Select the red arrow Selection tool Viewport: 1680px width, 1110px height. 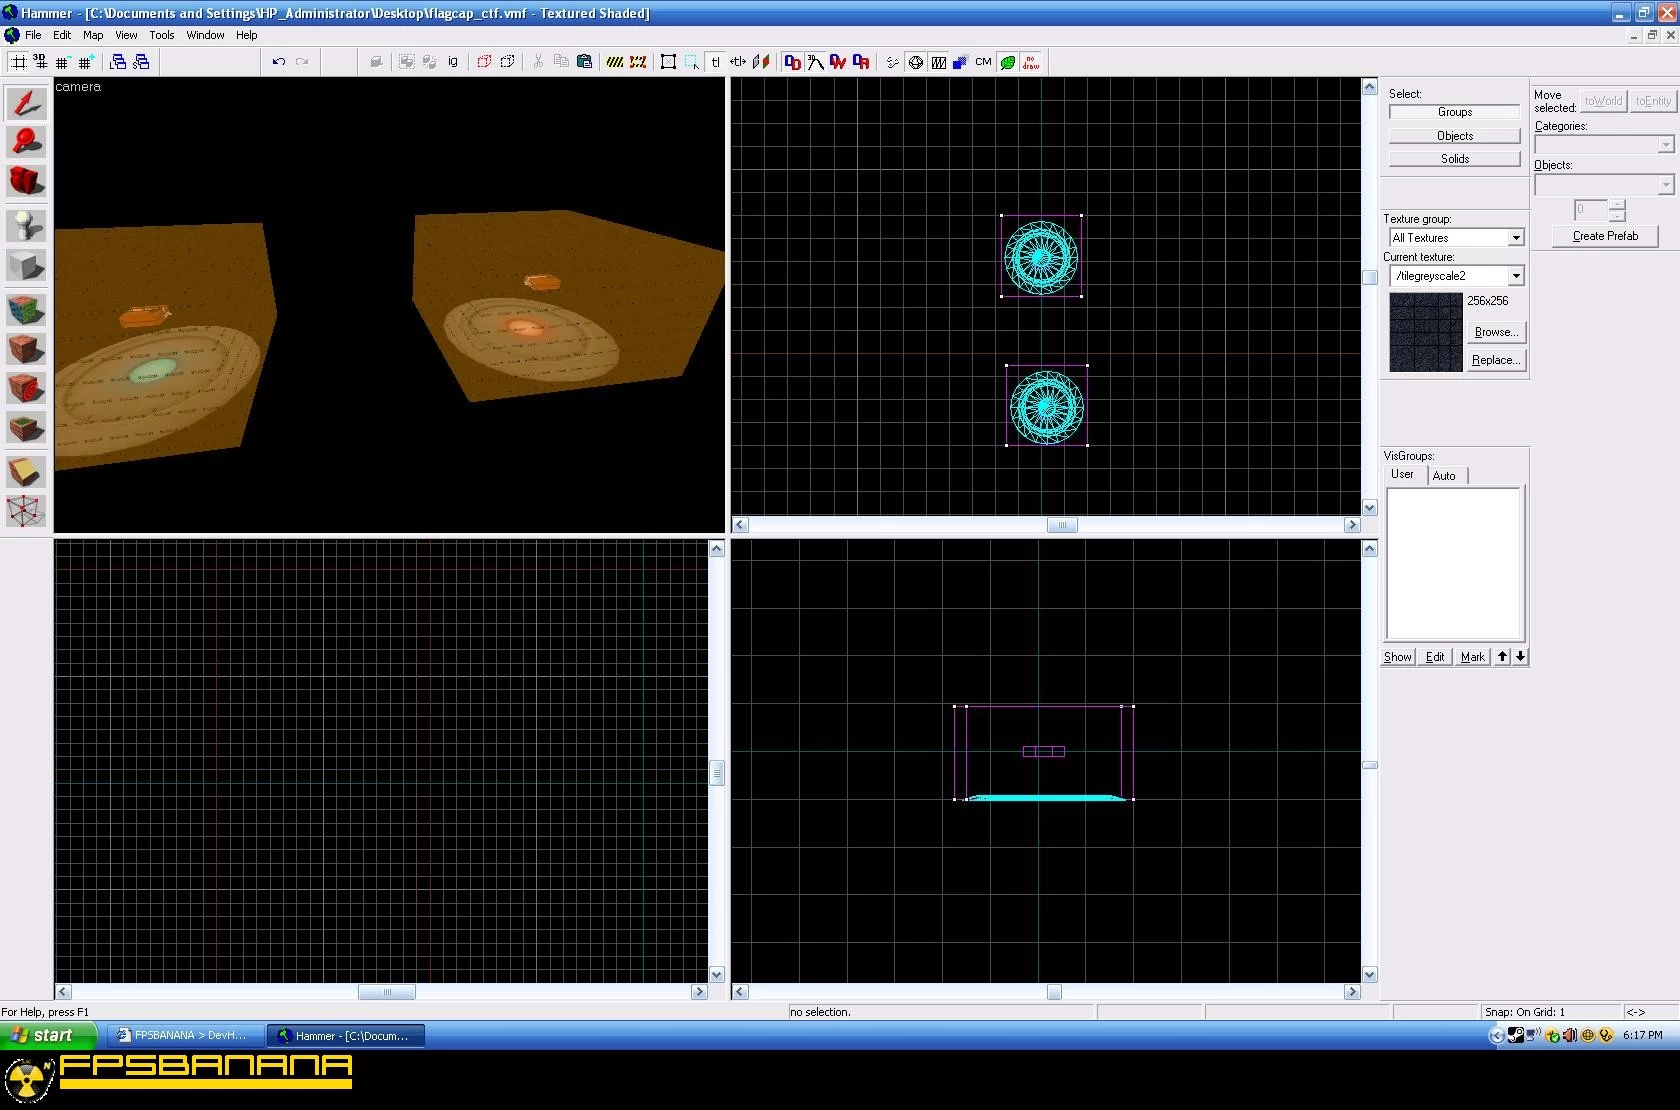point(26,103)
